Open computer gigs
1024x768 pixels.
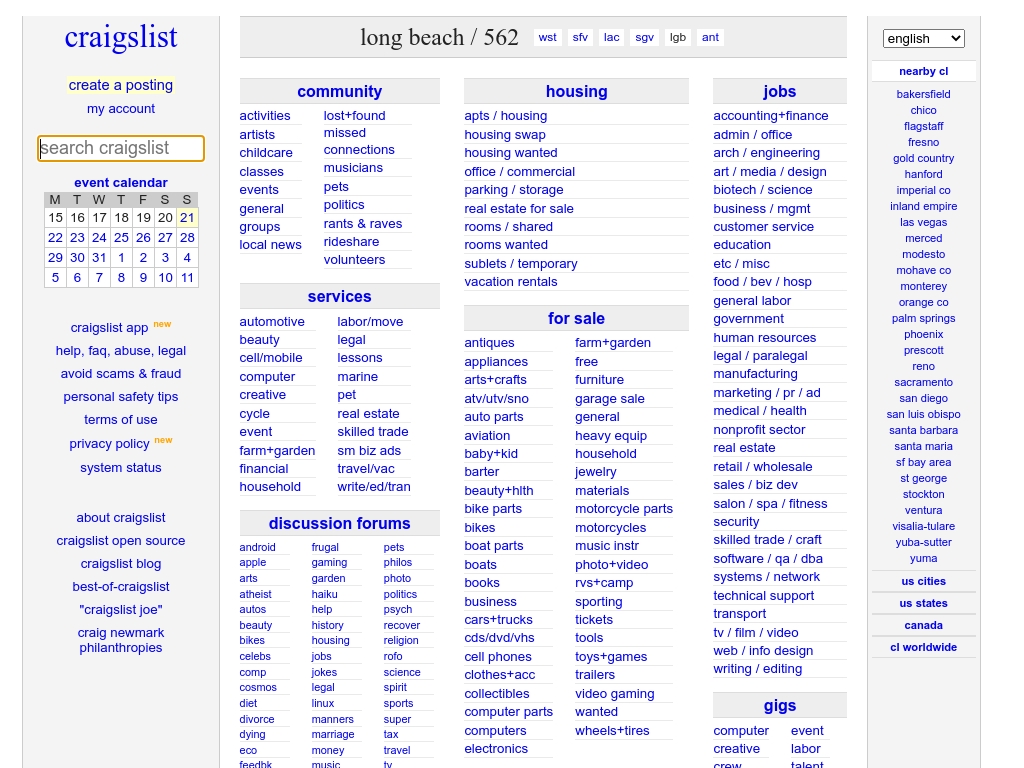tap(741, 731)
